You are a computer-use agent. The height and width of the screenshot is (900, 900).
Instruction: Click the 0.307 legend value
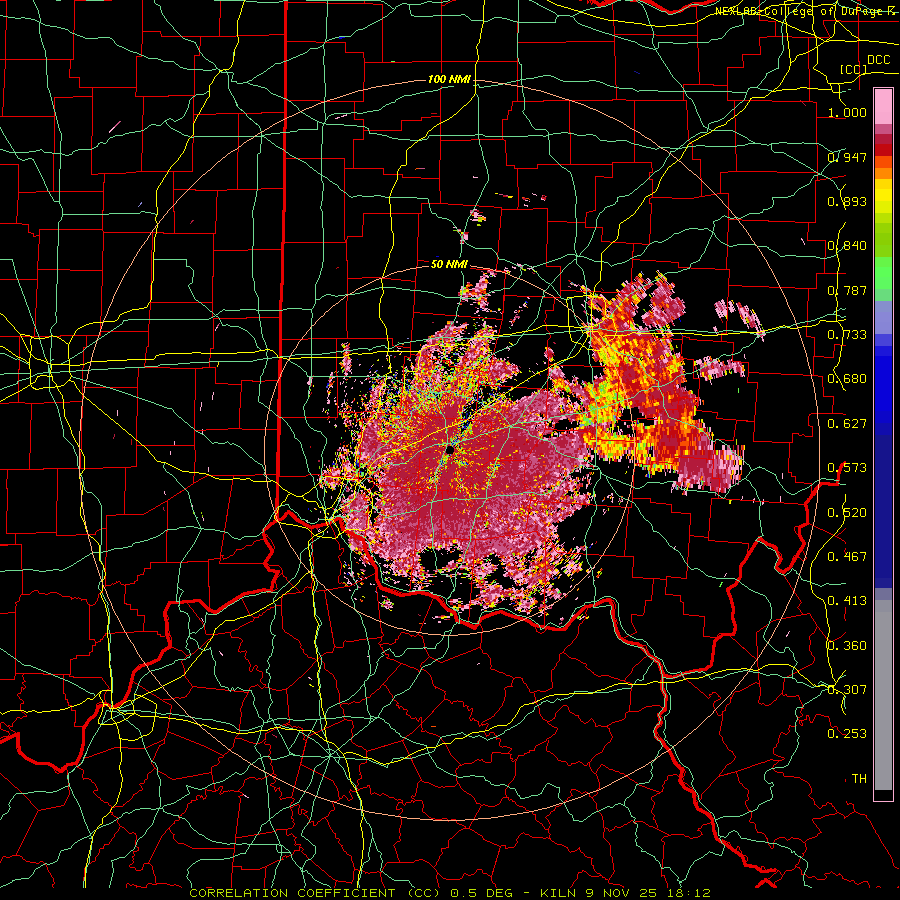847,689
